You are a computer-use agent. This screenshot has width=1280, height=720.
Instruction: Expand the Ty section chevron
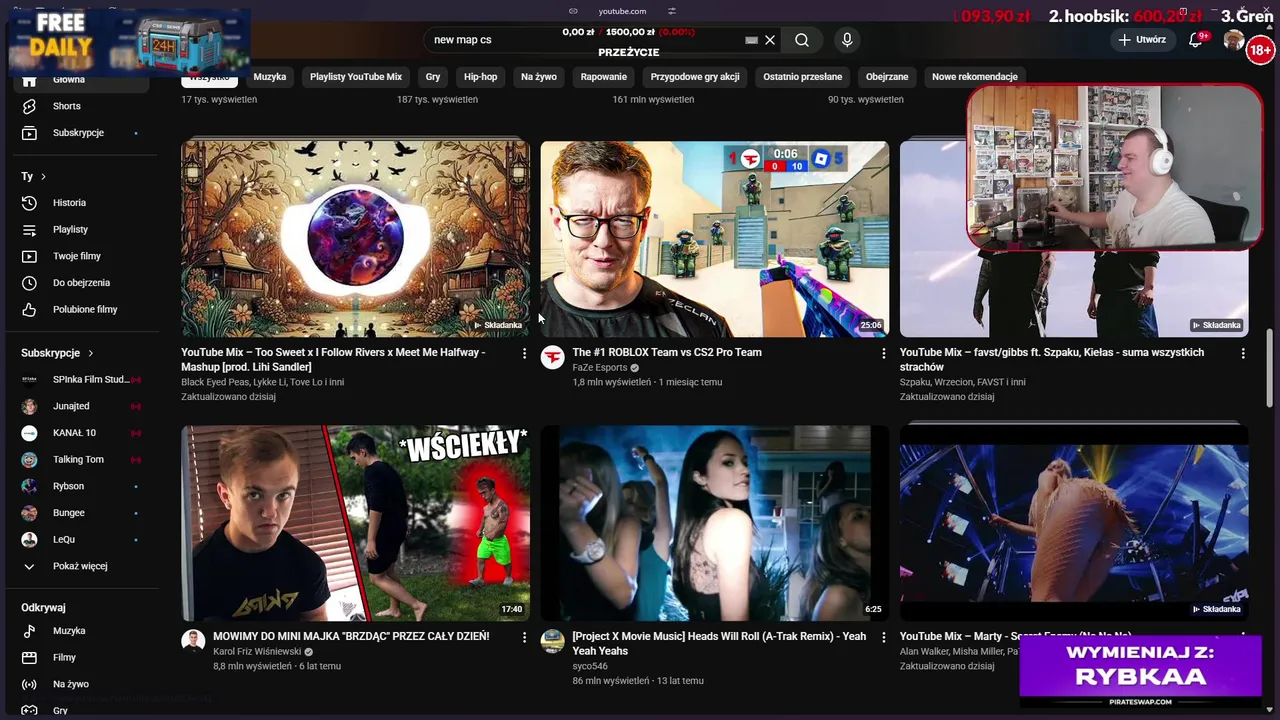coord(43,177)
